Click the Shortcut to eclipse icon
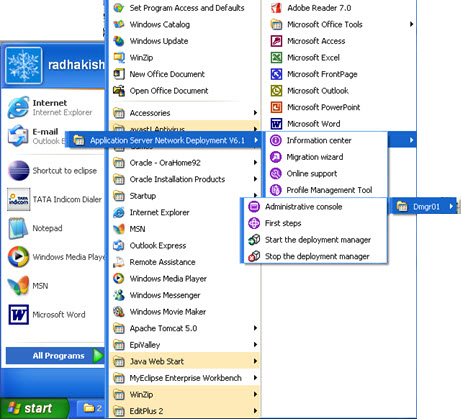461x419 pixels. [x=18, y=171]
